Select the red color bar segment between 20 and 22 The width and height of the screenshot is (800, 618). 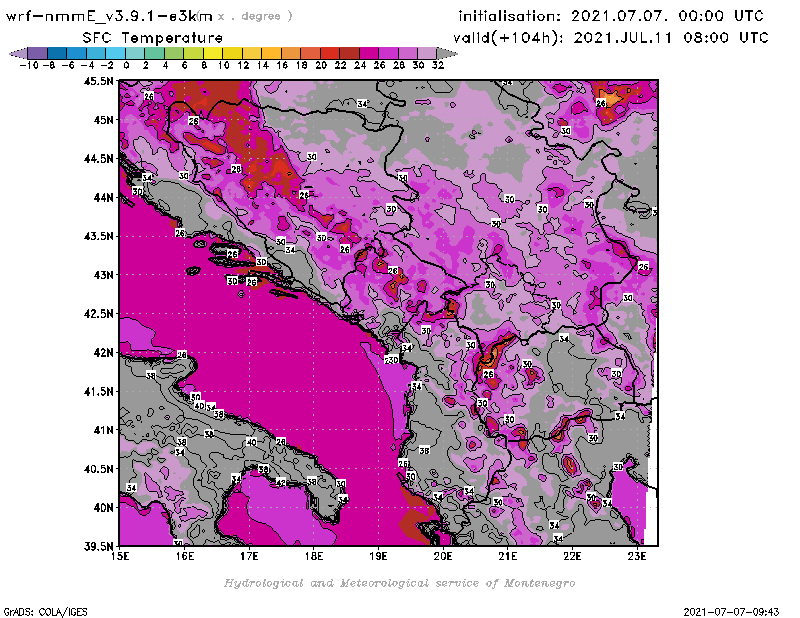coord(330,53)
